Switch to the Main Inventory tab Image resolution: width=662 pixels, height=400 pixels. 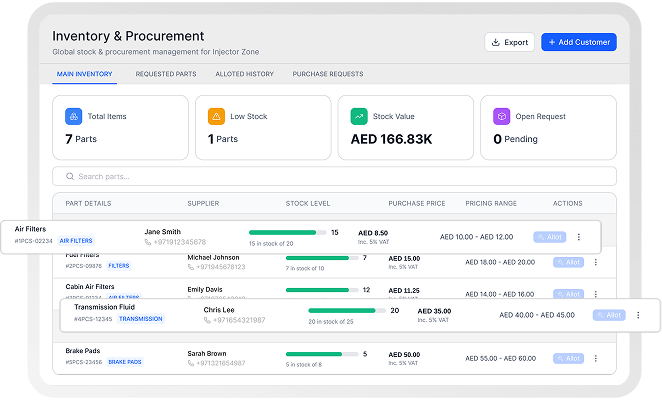(x=84, y=74)
